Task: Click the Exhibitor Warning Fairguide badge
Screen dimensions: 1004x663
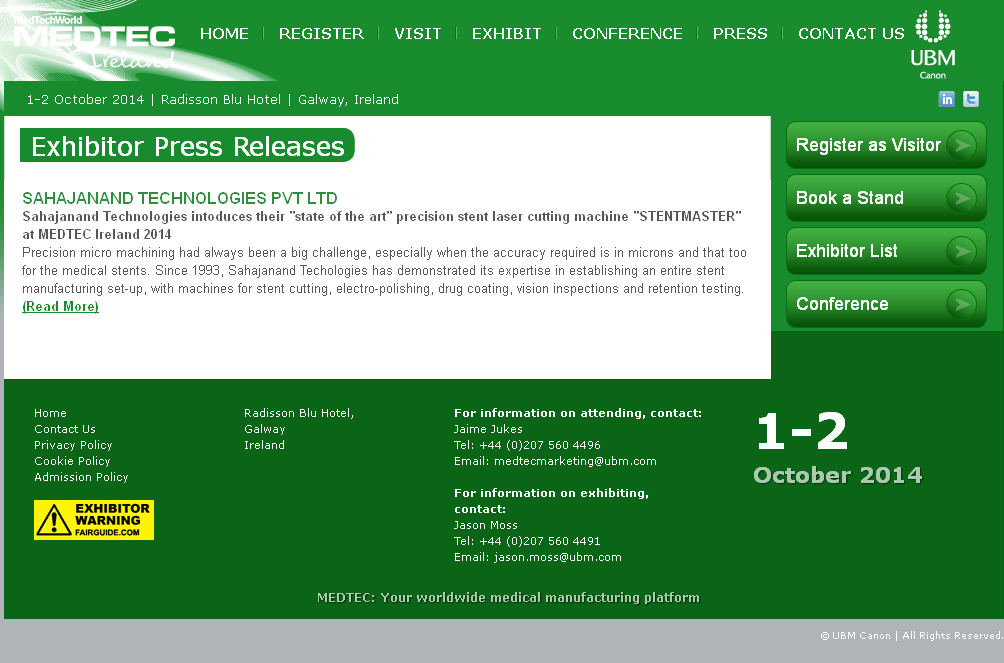Action: [94, 520]
